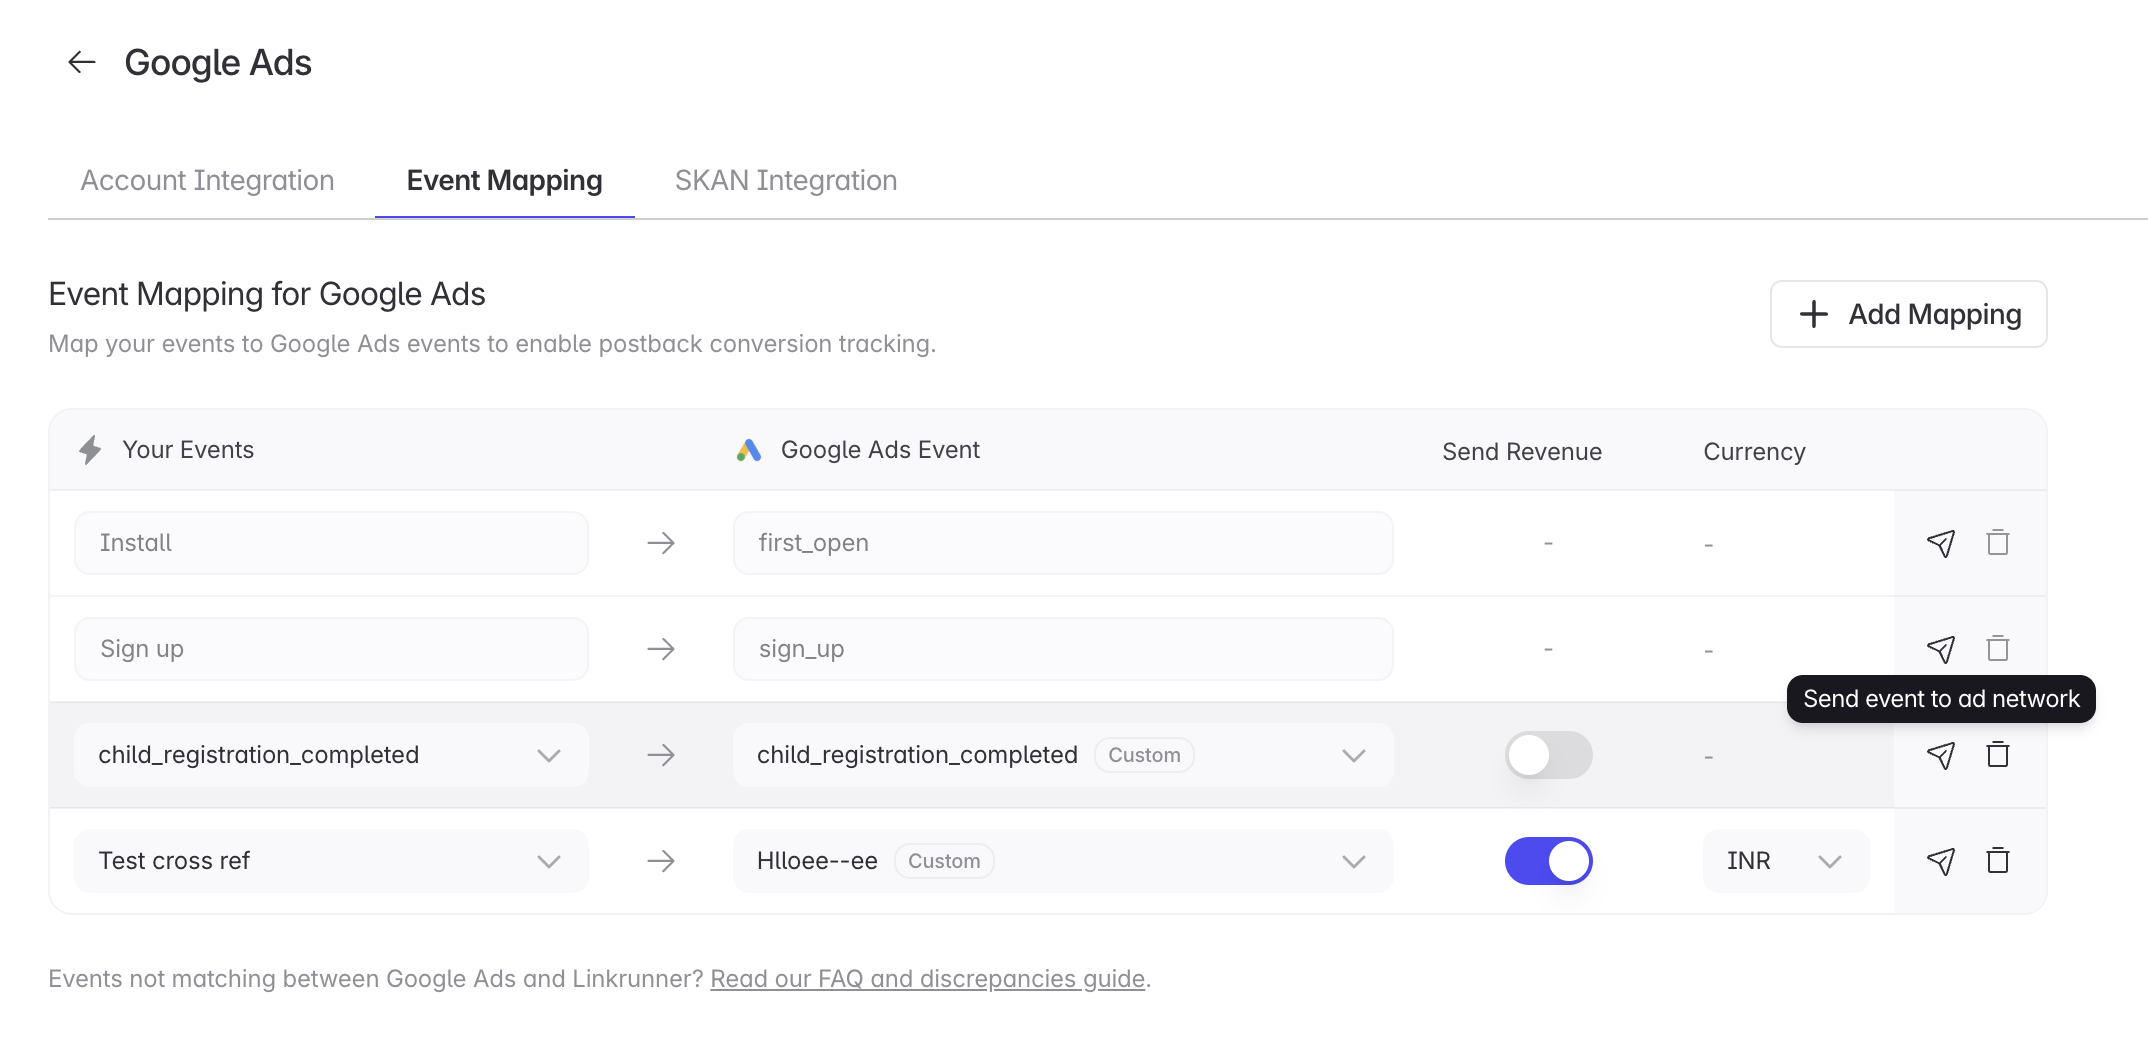
Task: Select the Event Mapping tab
Action: pos(504,180)
